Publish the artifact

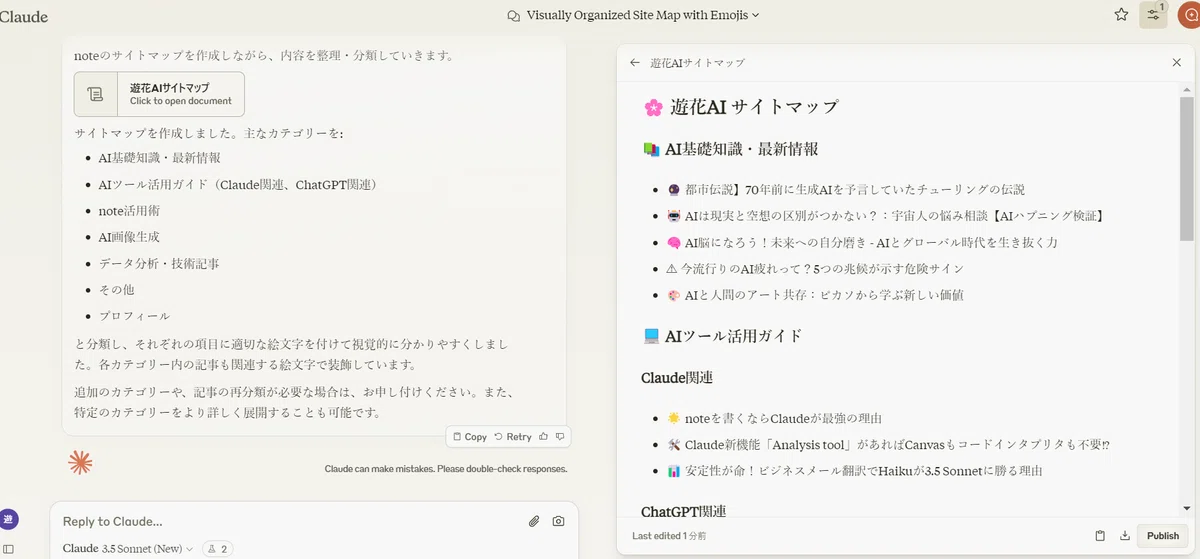pyautogui.click(x=1162, y=535)
